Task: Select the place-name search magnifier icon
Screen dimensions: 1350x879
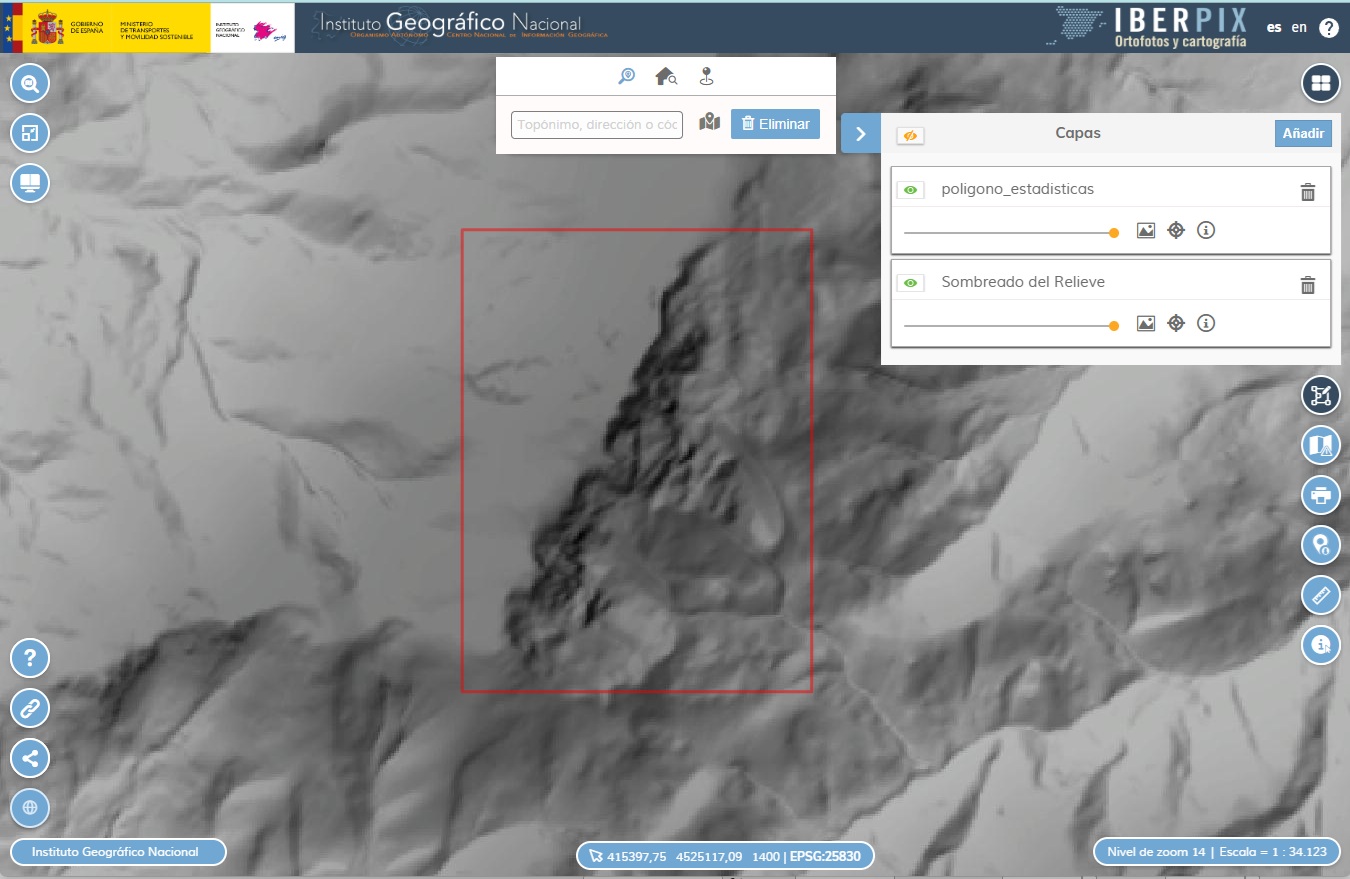Action: pyautogui.click(x=627, y=76)
